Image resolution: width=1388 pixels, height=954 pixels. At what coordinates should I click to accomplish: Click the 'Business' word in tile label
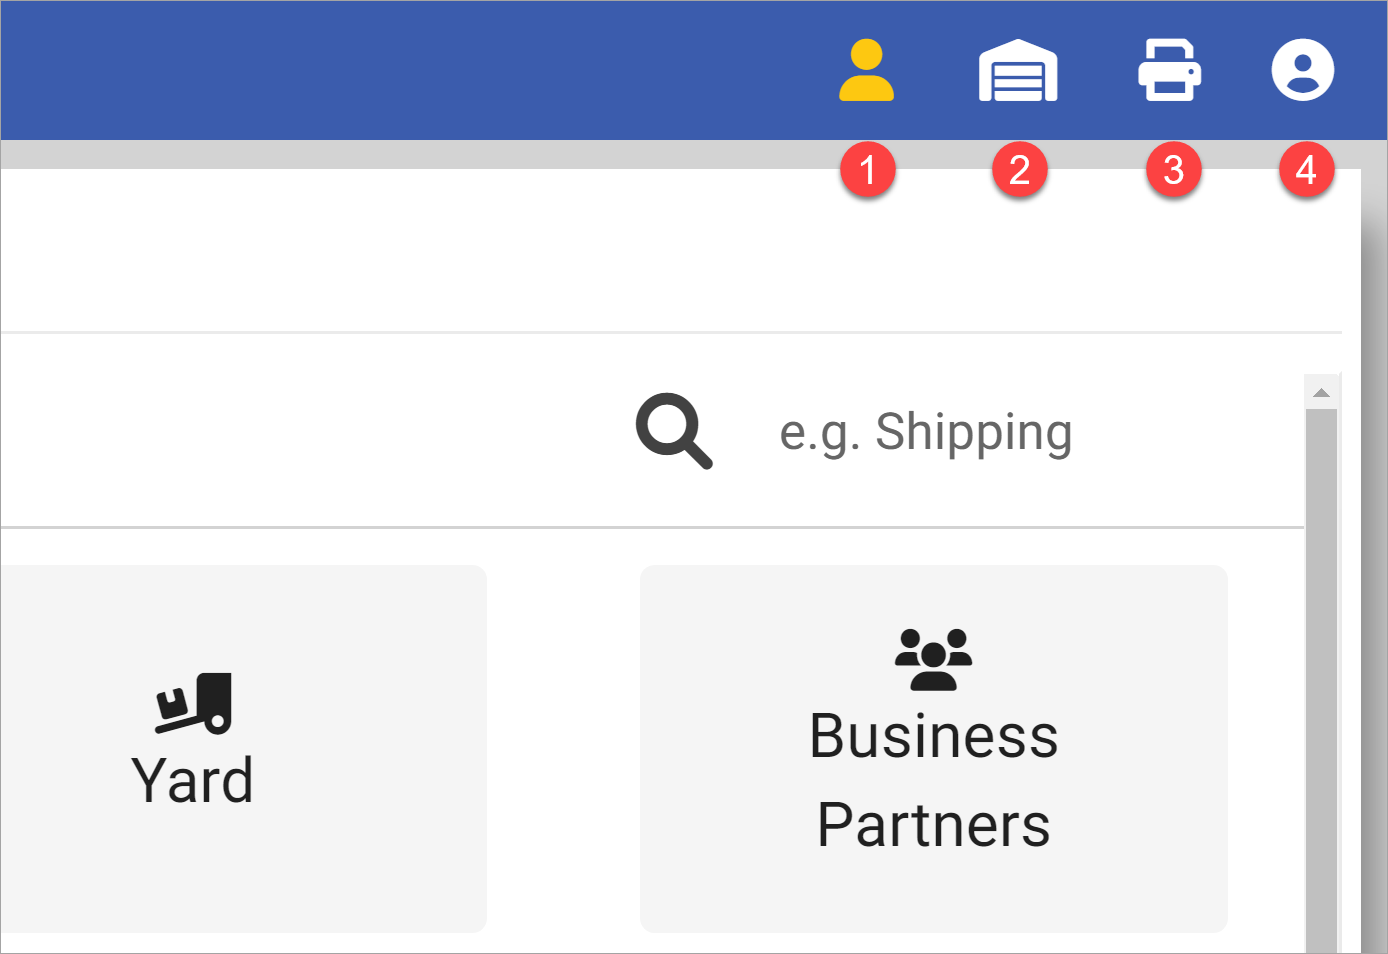click(x=933, y=737)
